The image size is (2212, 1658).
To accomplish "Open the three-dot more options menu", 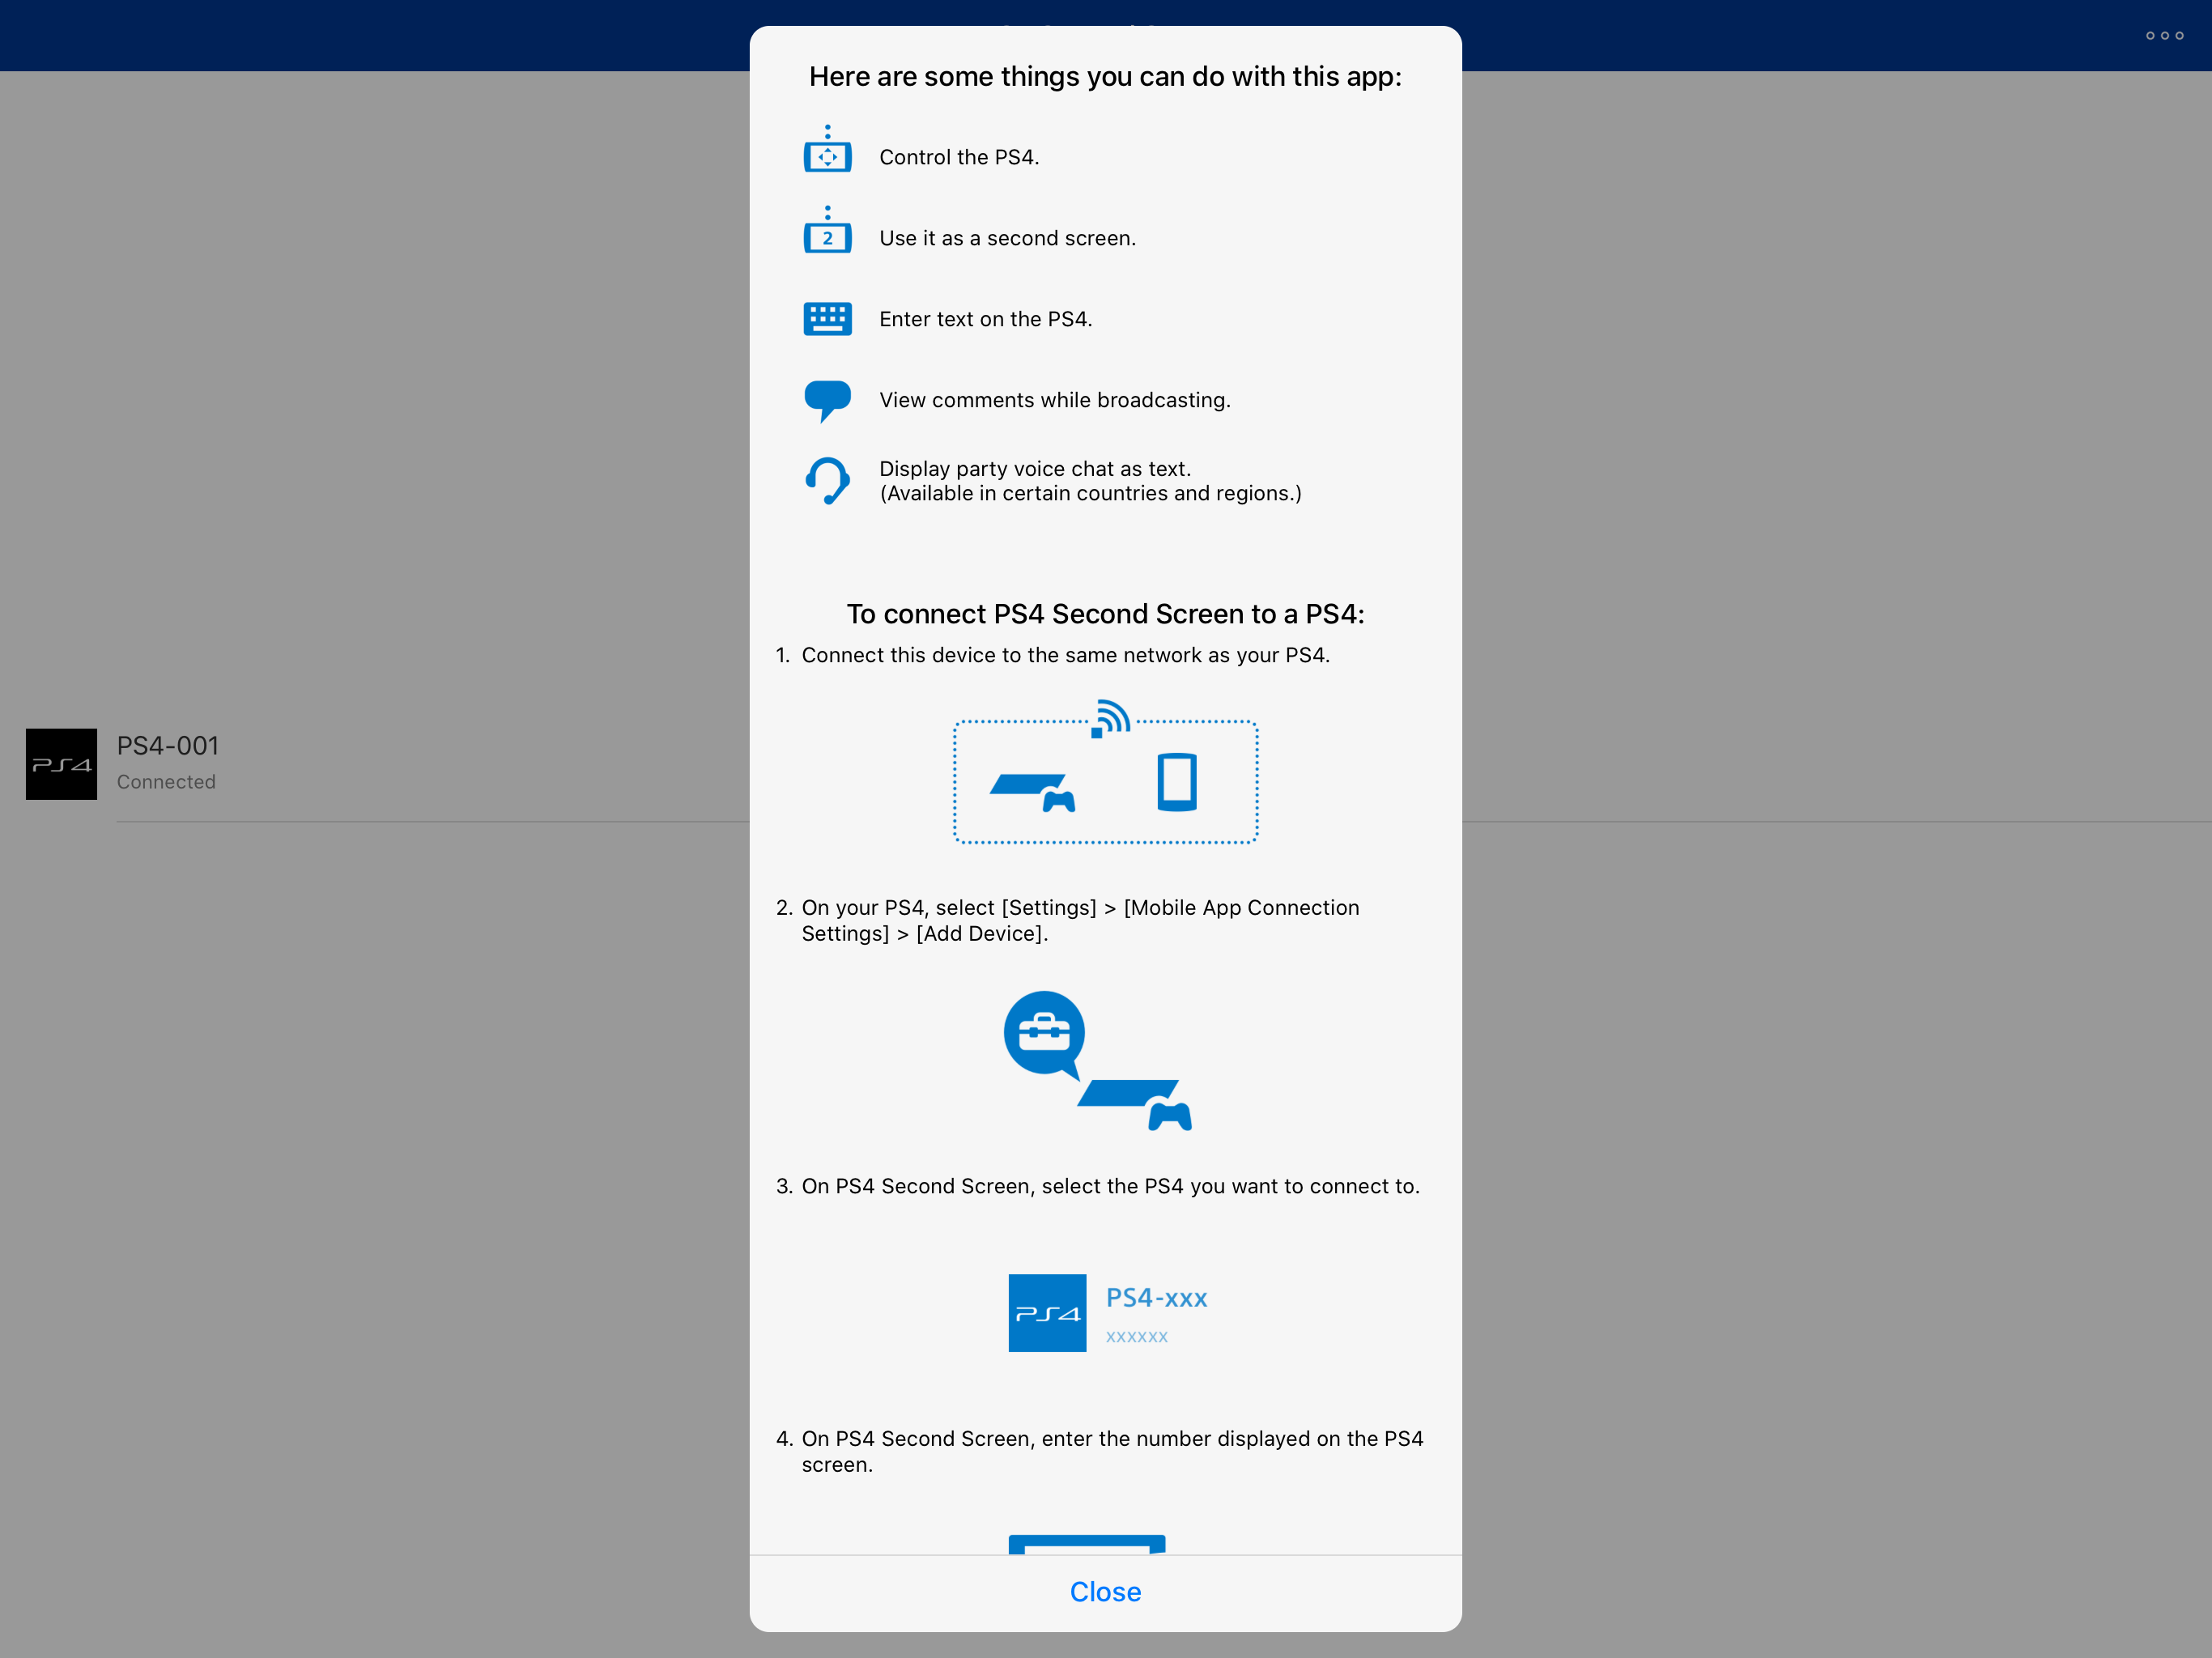I will click(2164, 36).
